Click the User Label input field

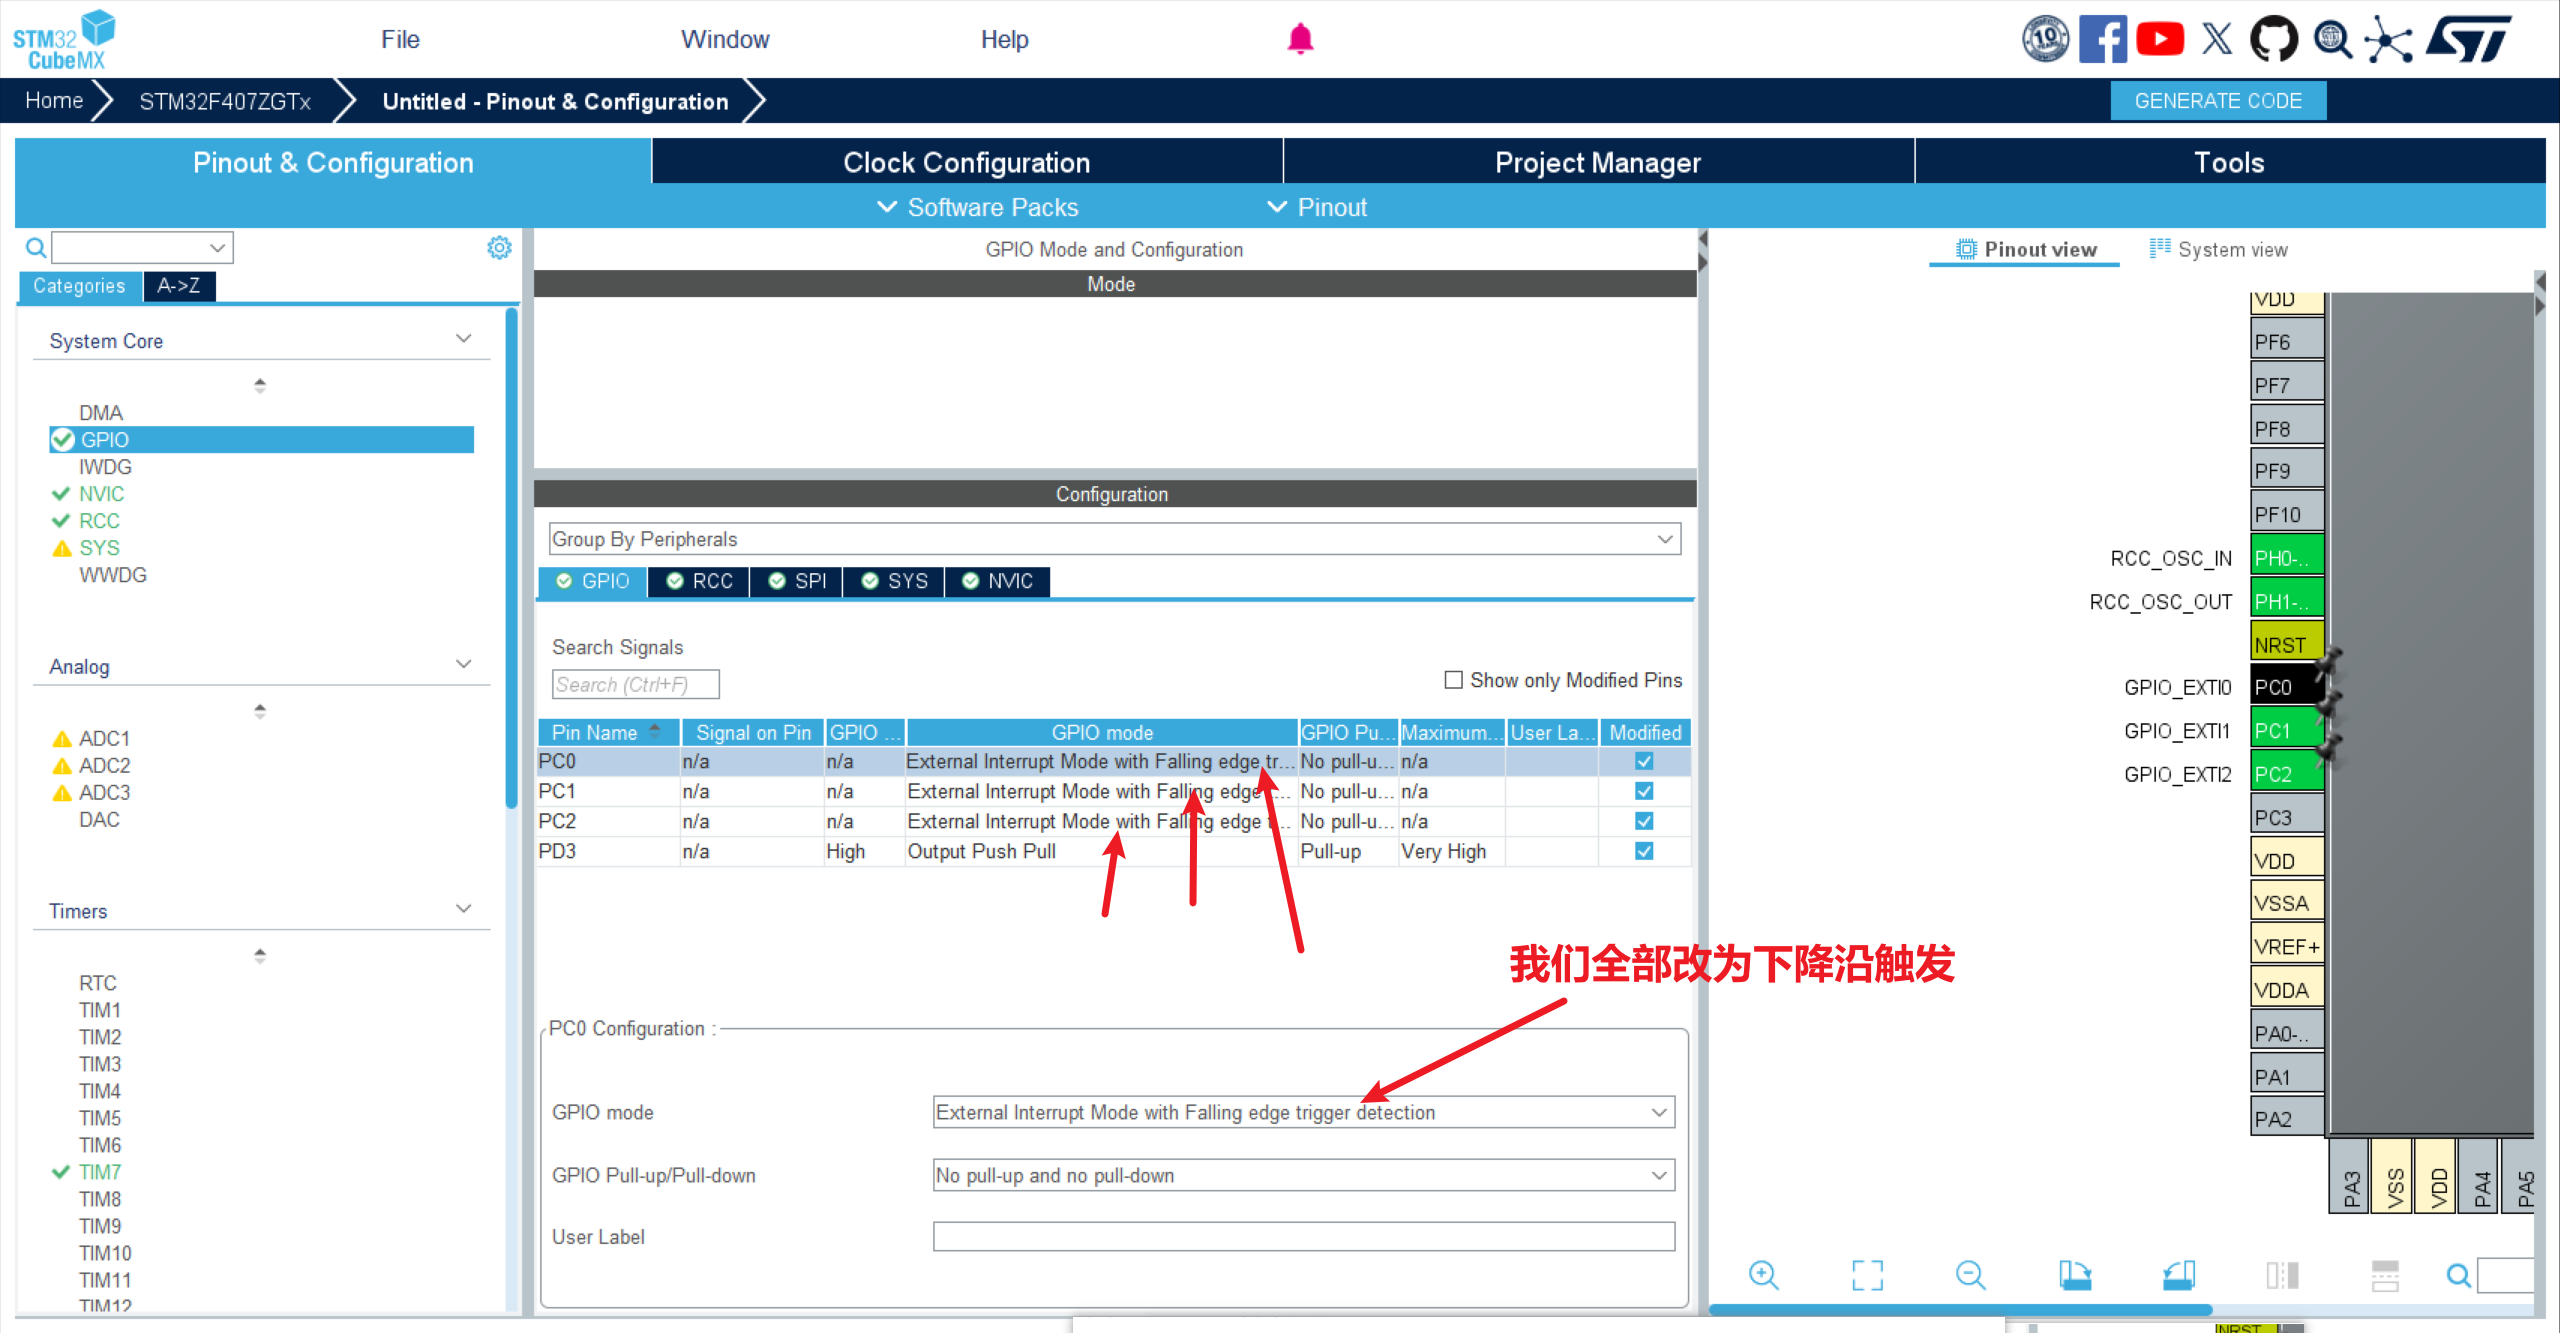point(1303,1237)
